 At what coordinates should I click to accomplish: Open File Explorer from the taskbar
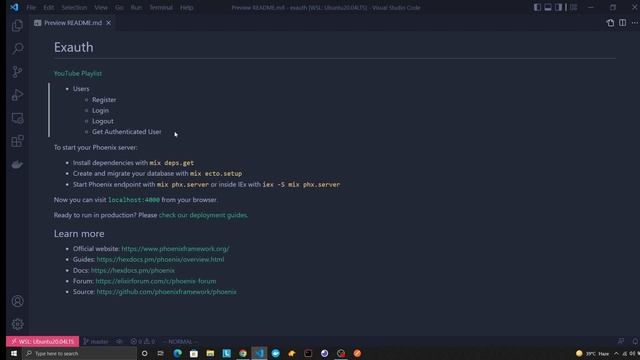[210, 353]
